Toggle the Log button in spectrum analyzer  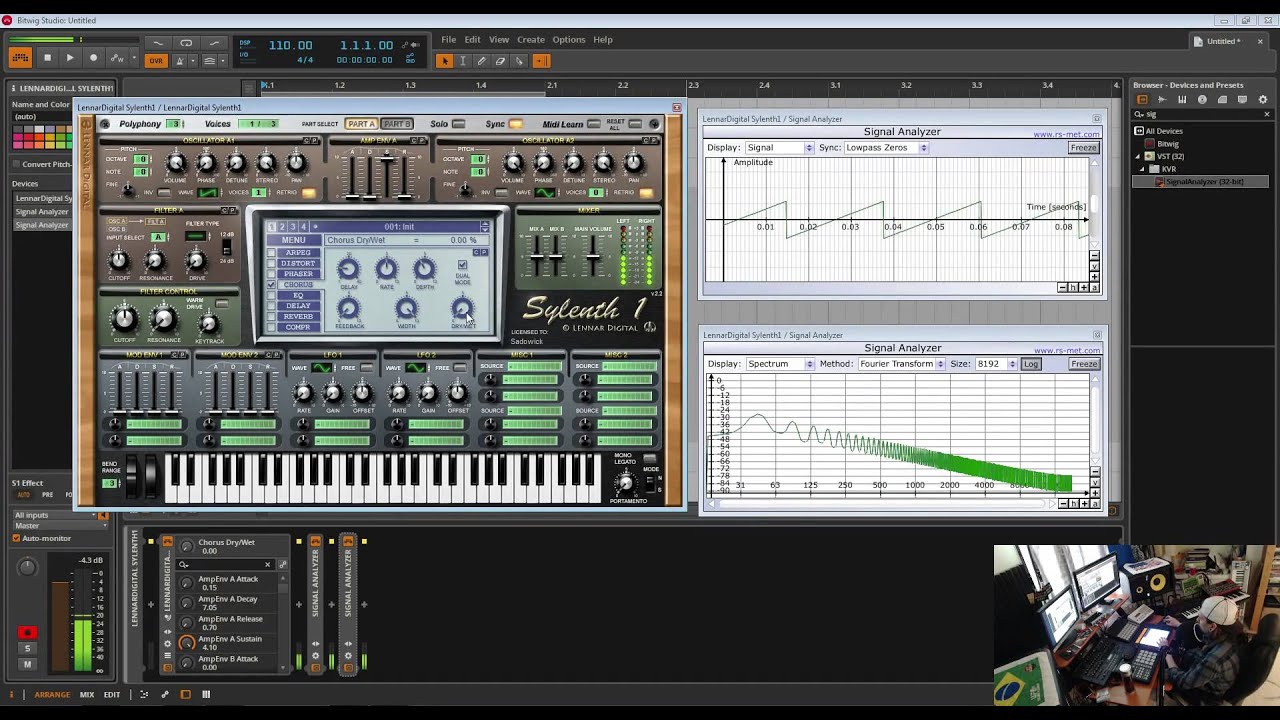(x=1031, y=364)
